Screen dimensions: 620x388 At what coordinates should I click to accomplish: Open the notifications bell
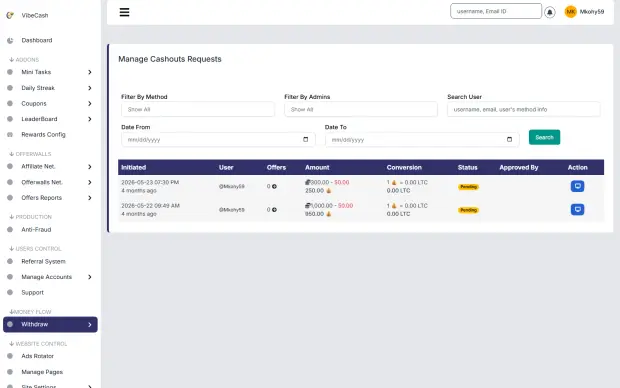pyautogui.click(x=550, y=12)
